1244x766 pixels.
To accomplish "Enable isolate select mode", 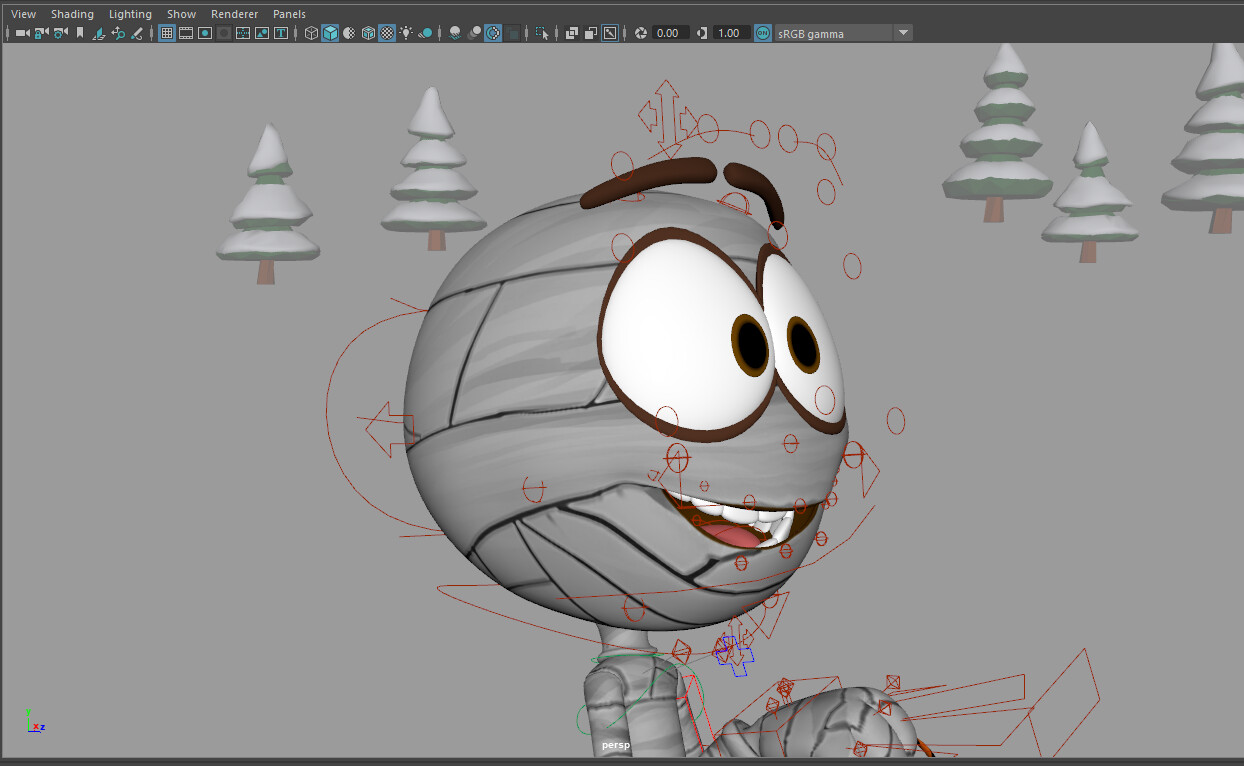I will (540, 33).
